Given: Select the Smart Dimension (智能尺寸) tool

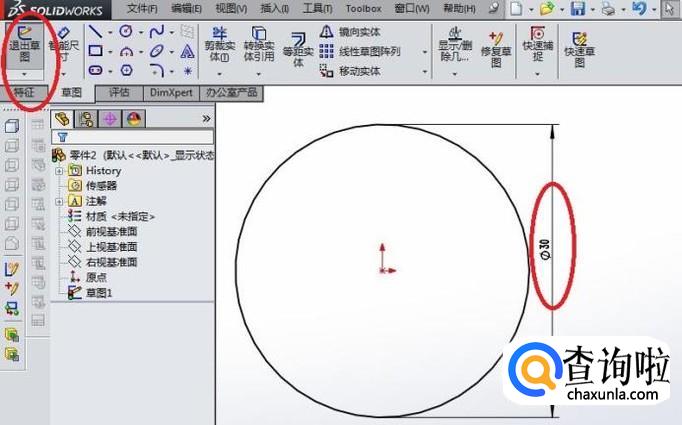Looking at the screenshot, I should [x=64, y=46].
